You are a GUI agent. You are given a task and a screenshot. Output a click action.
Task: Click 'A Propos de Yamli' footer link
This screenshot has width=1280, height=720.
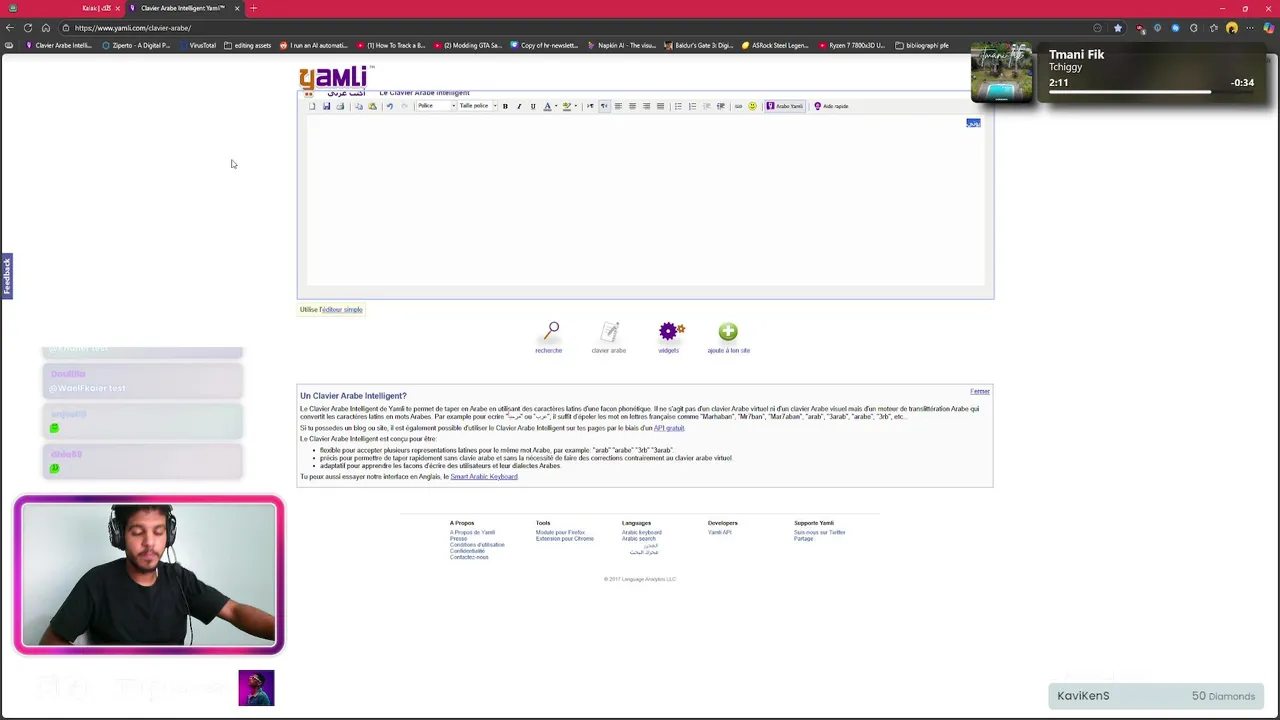click(x=472, y=533)
